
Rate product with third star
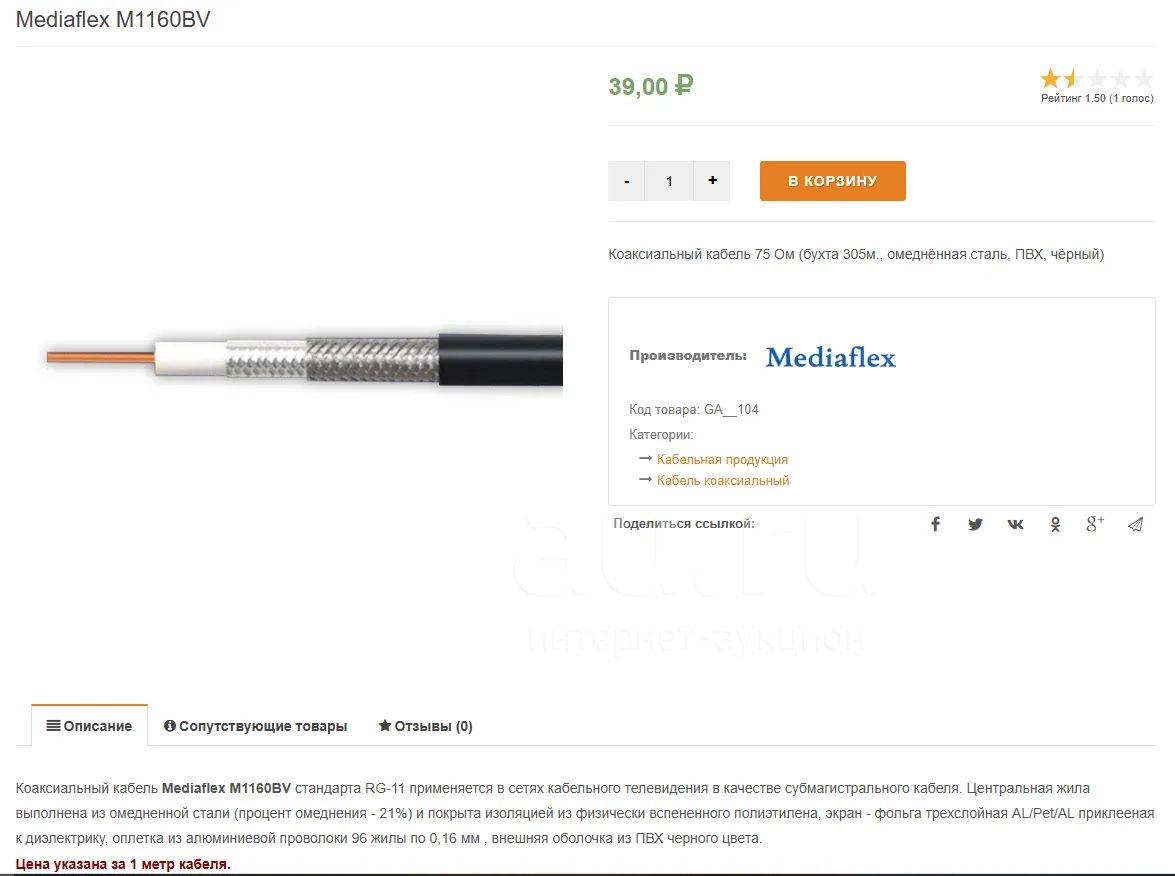pyautogui.click(x=1097, y=78)
